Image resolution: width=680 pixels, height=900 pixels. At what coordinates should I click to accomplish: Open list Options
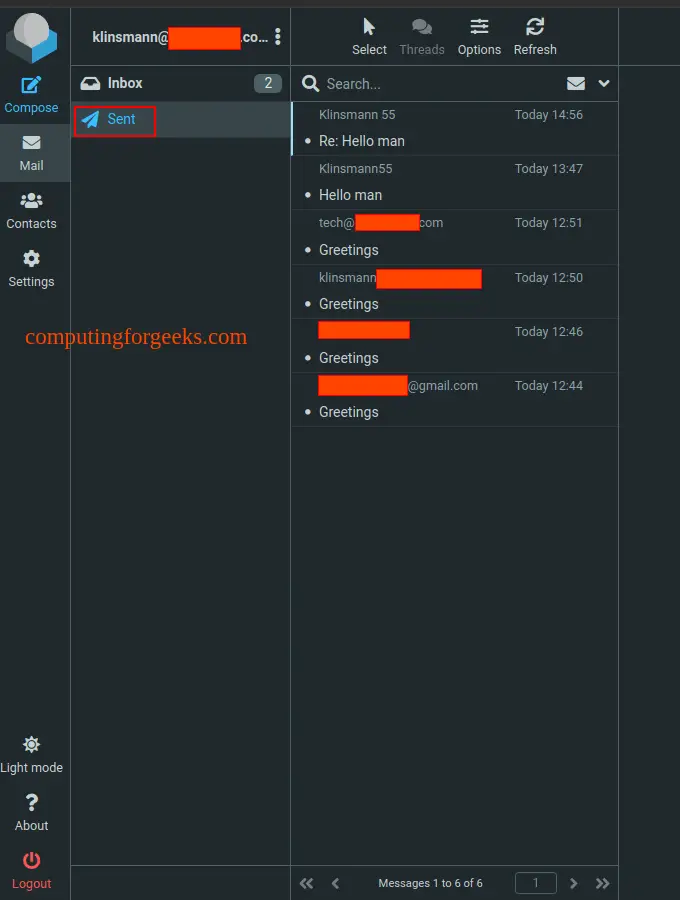coord(479,37)
